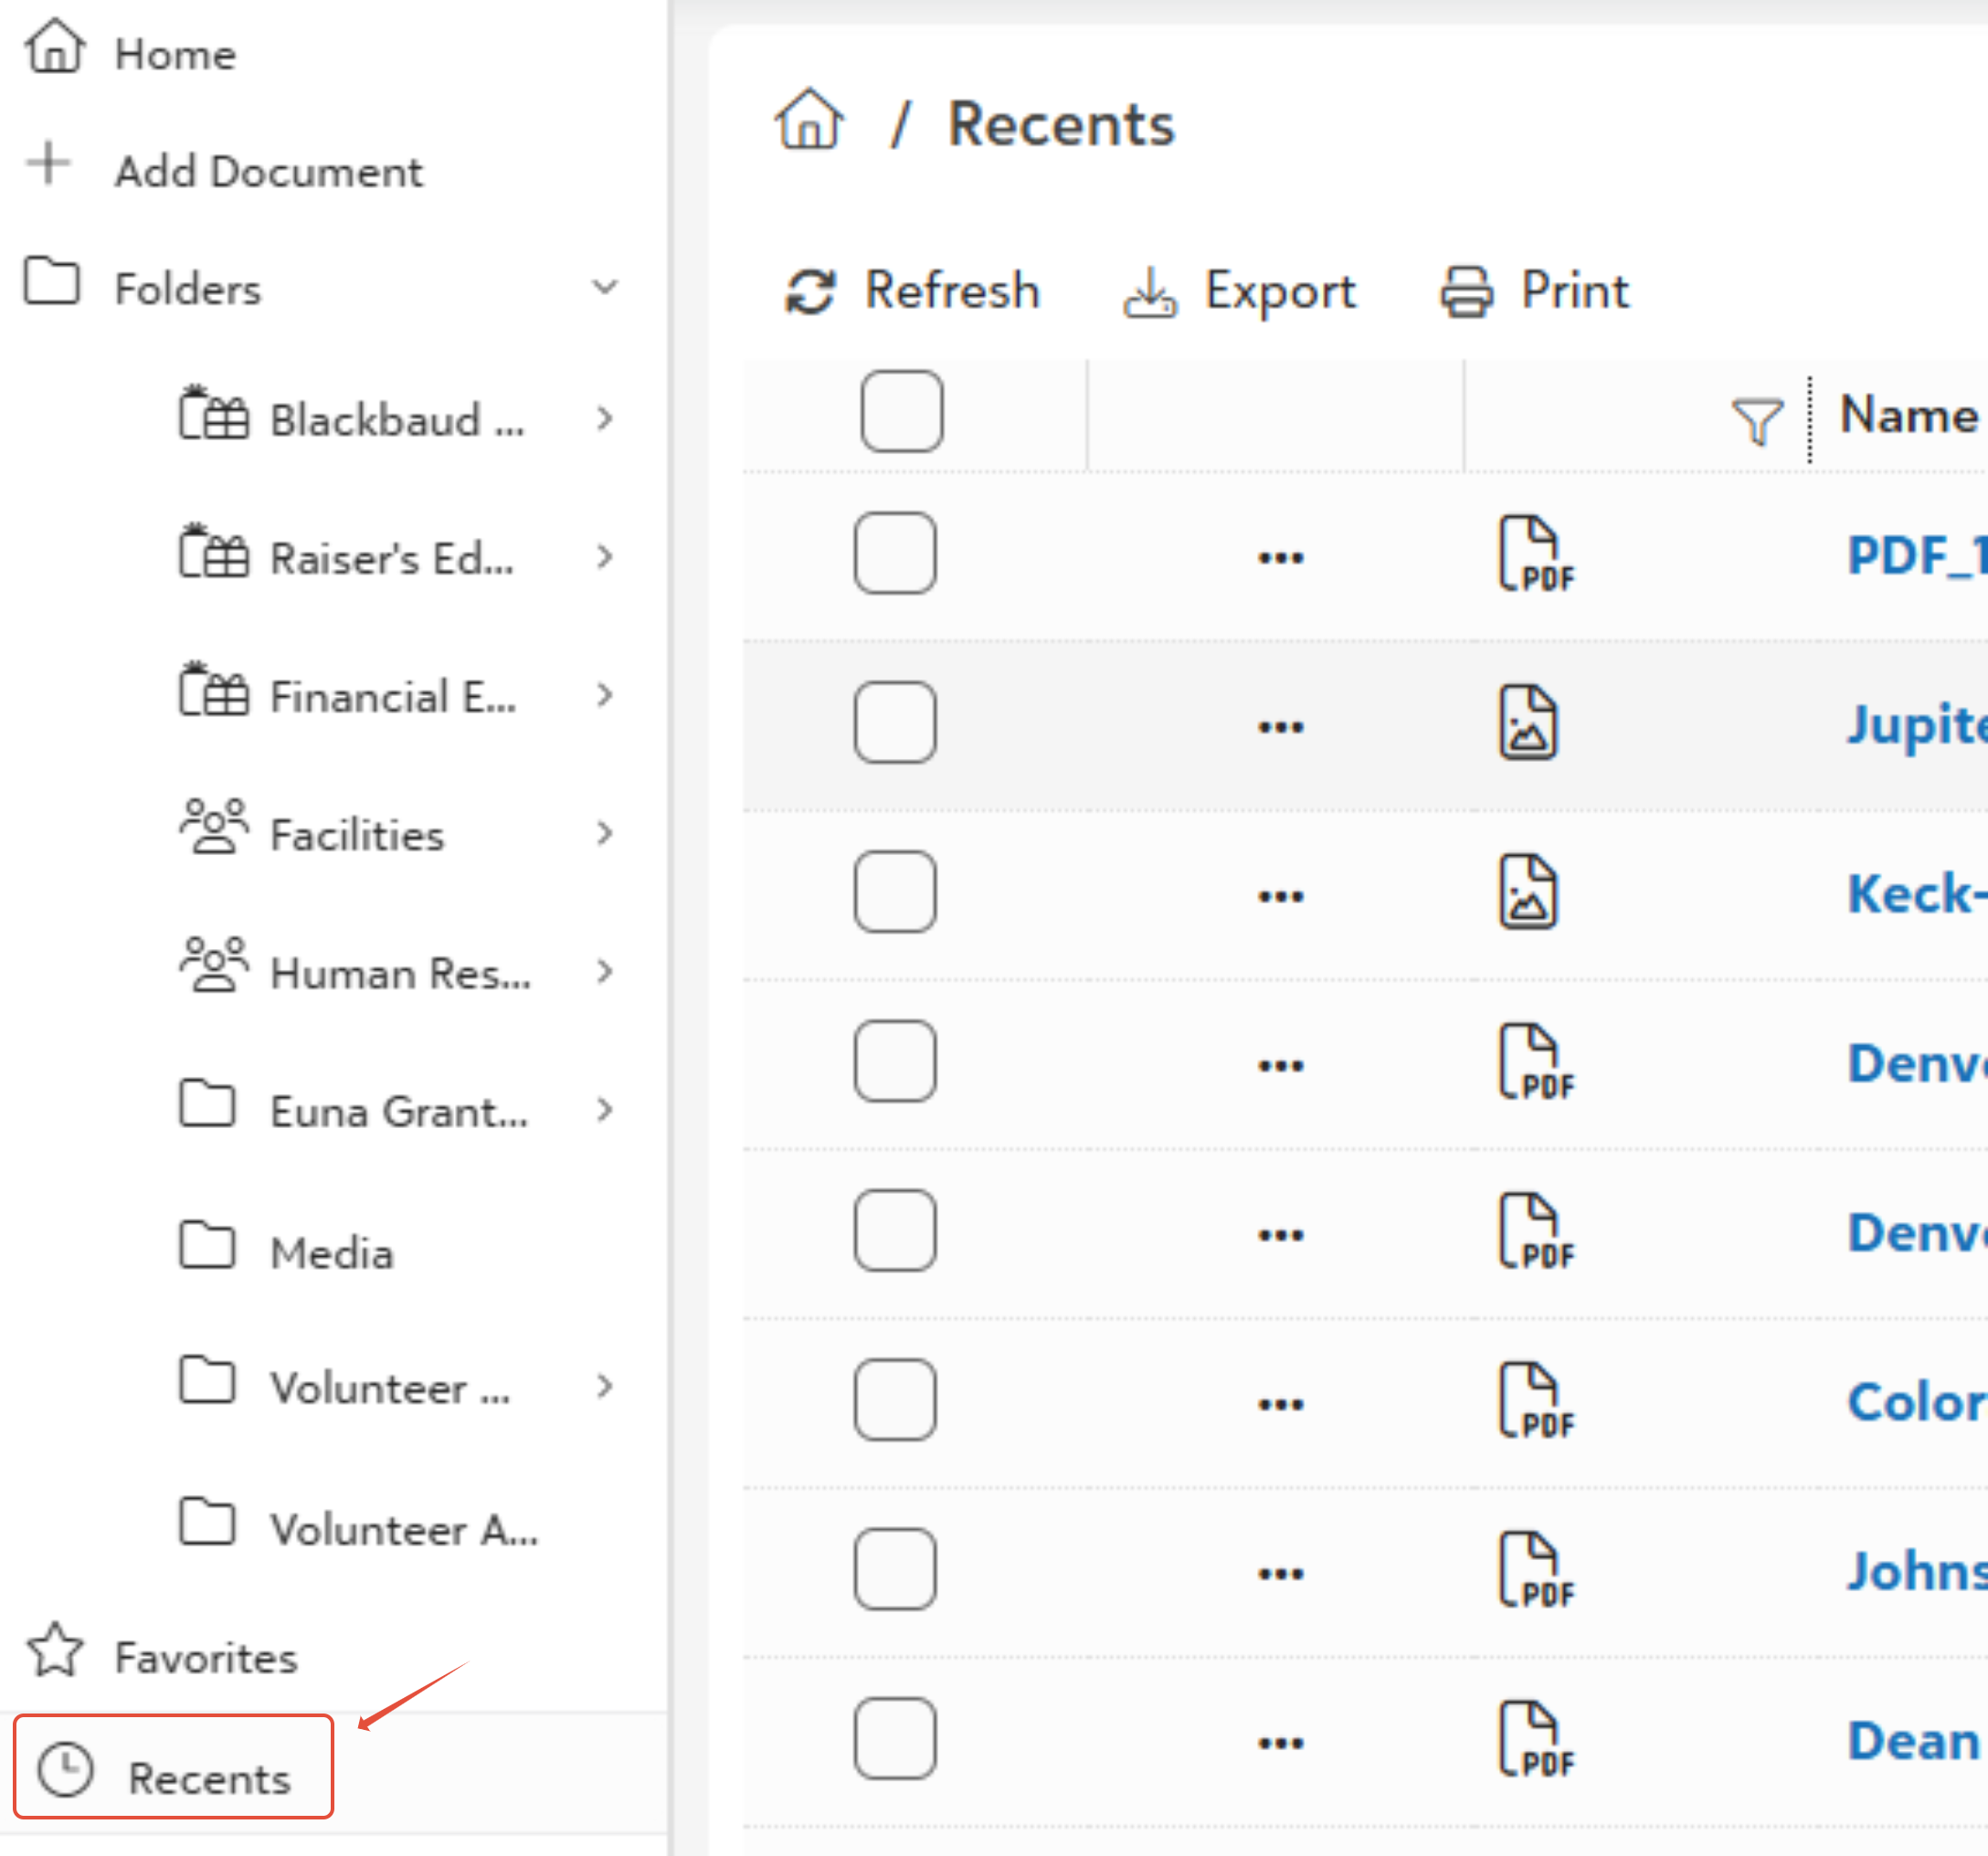This screenshot has height=1856, width=1988.
Task: Click the image file icon in Jupiter row
Action: [1527, 723]
